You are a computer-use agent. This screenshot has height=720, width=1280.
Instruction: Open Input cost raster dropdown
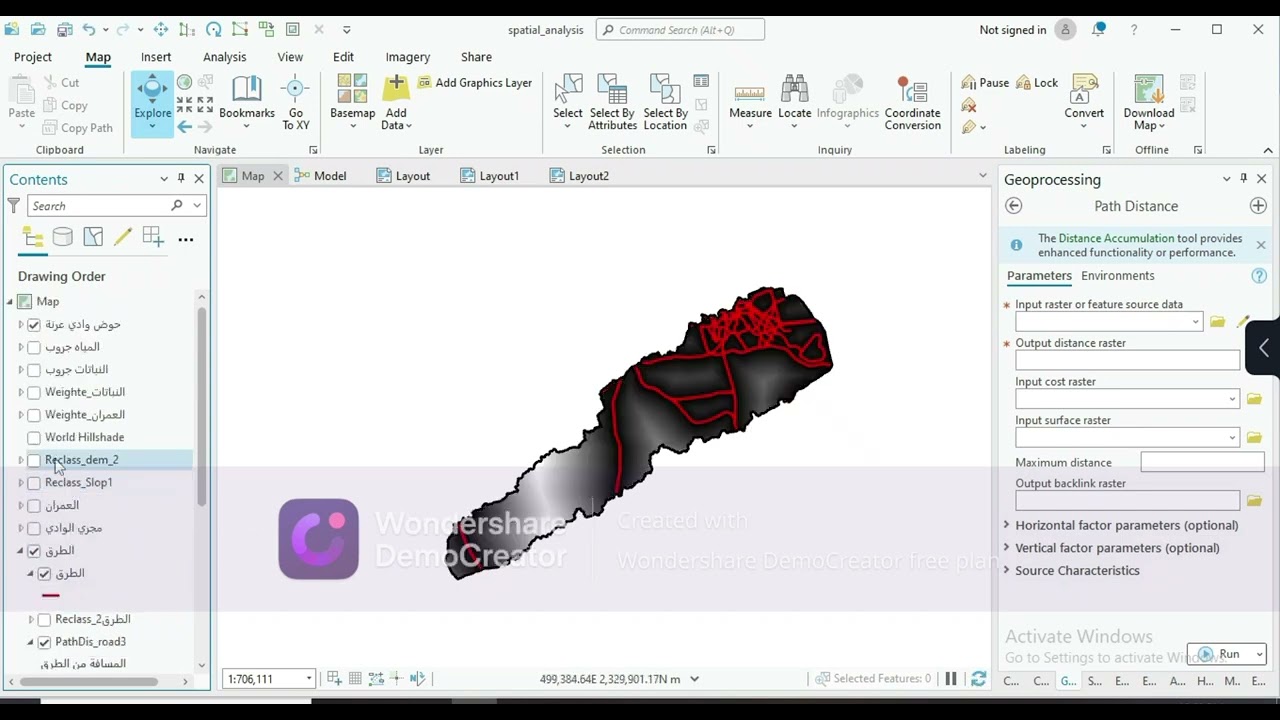pyautogui.click(x=1232, y=399)
